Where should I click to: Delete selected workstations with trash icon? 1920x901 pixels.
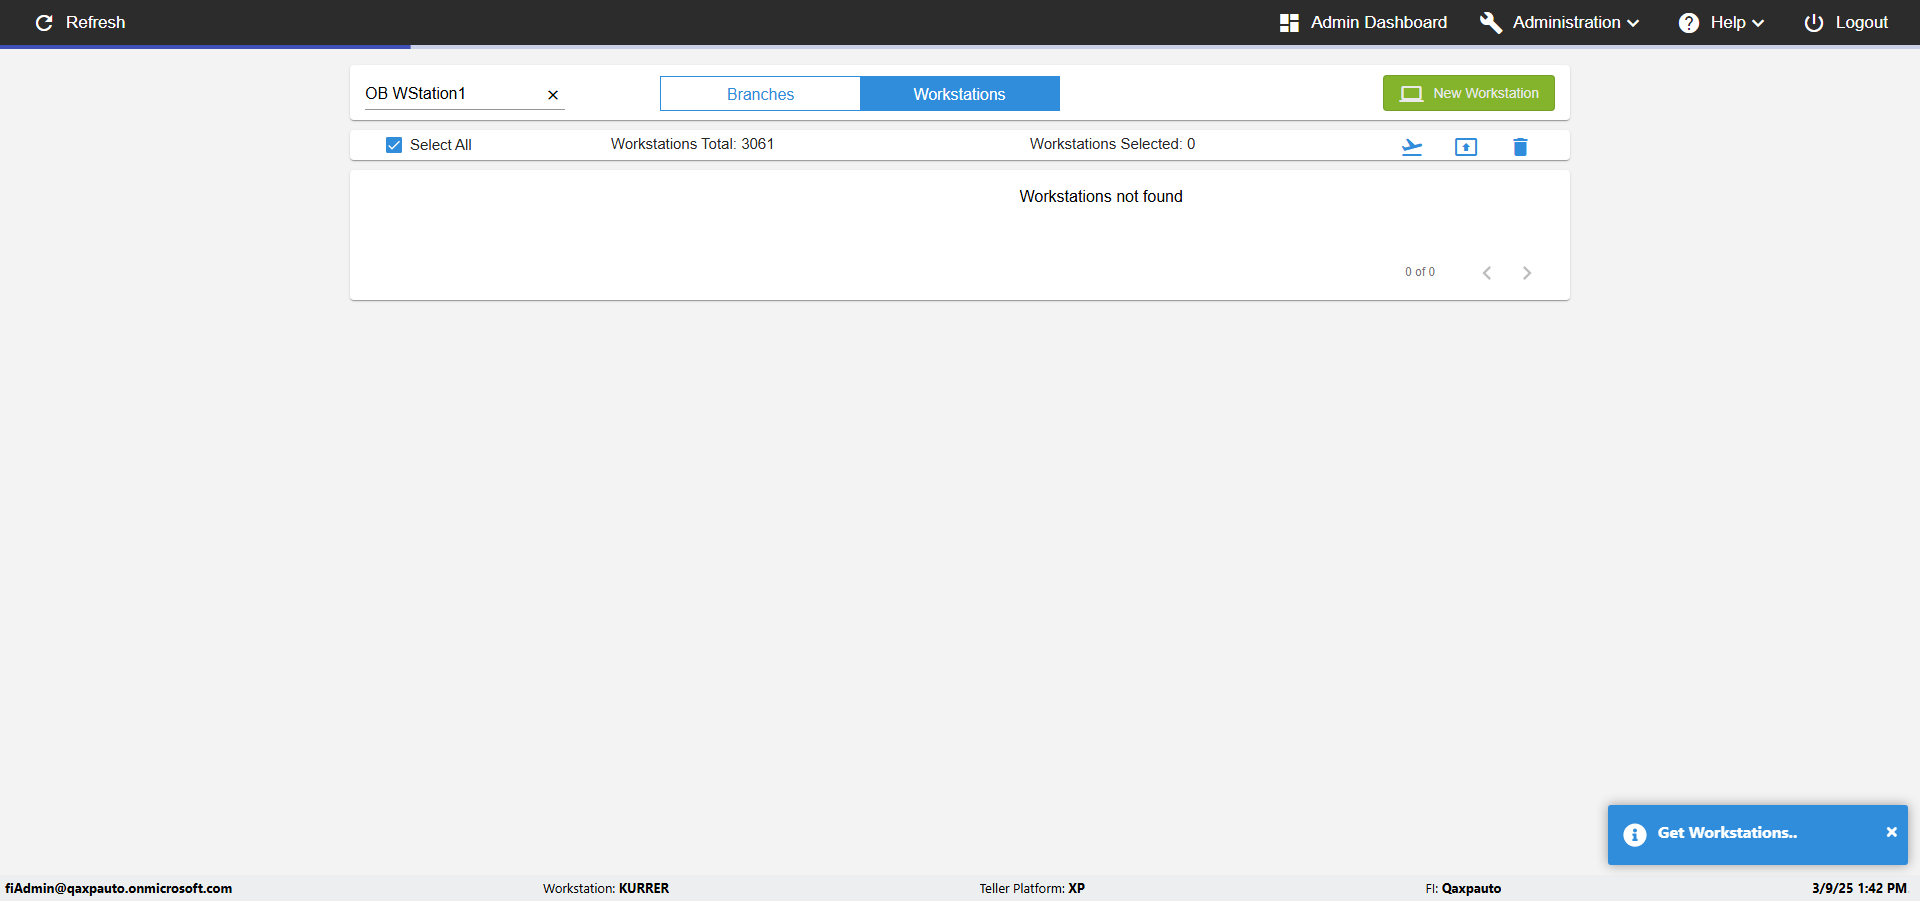tap(1520, 147)
